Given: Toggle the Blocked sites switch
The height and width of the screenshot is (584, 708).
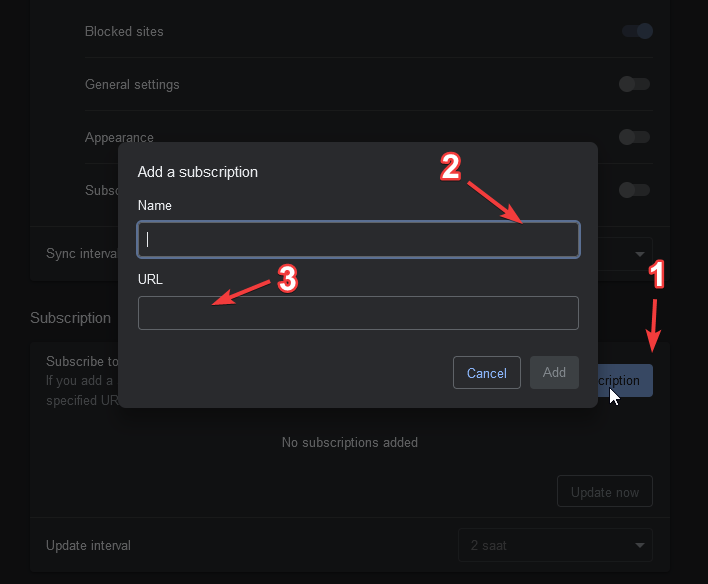Looking at the screenshot, I should point(636,31).
